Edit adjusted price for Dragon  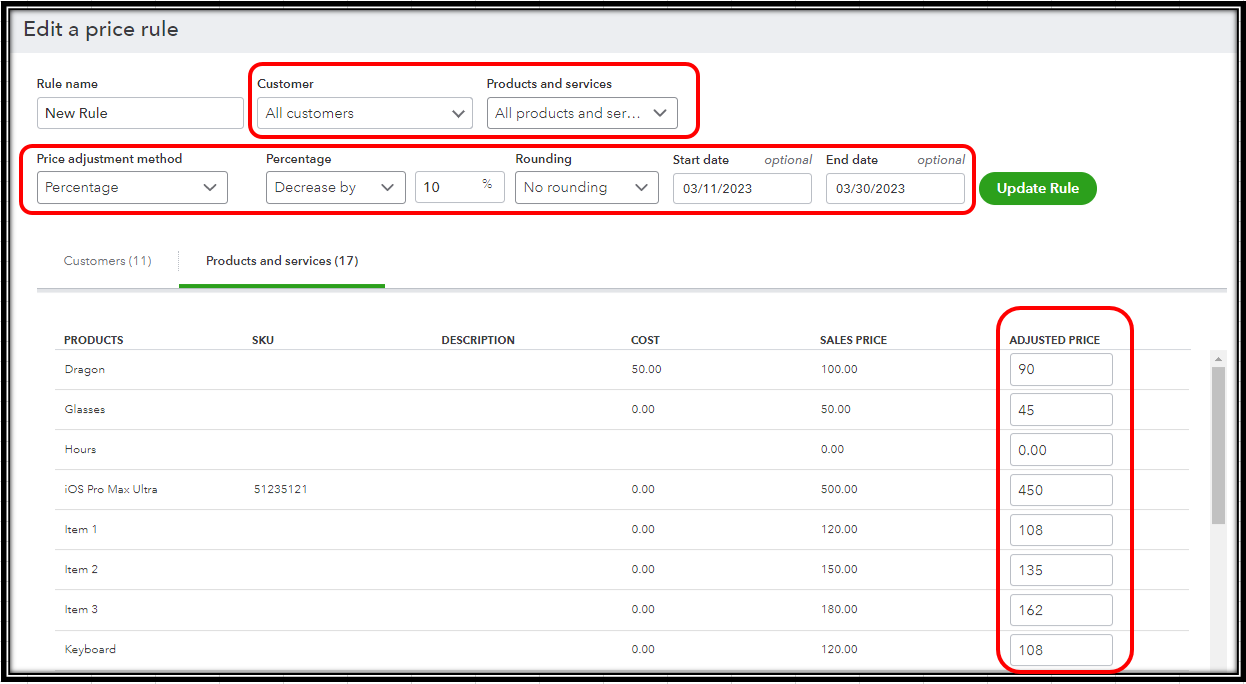click(1060, 369)
